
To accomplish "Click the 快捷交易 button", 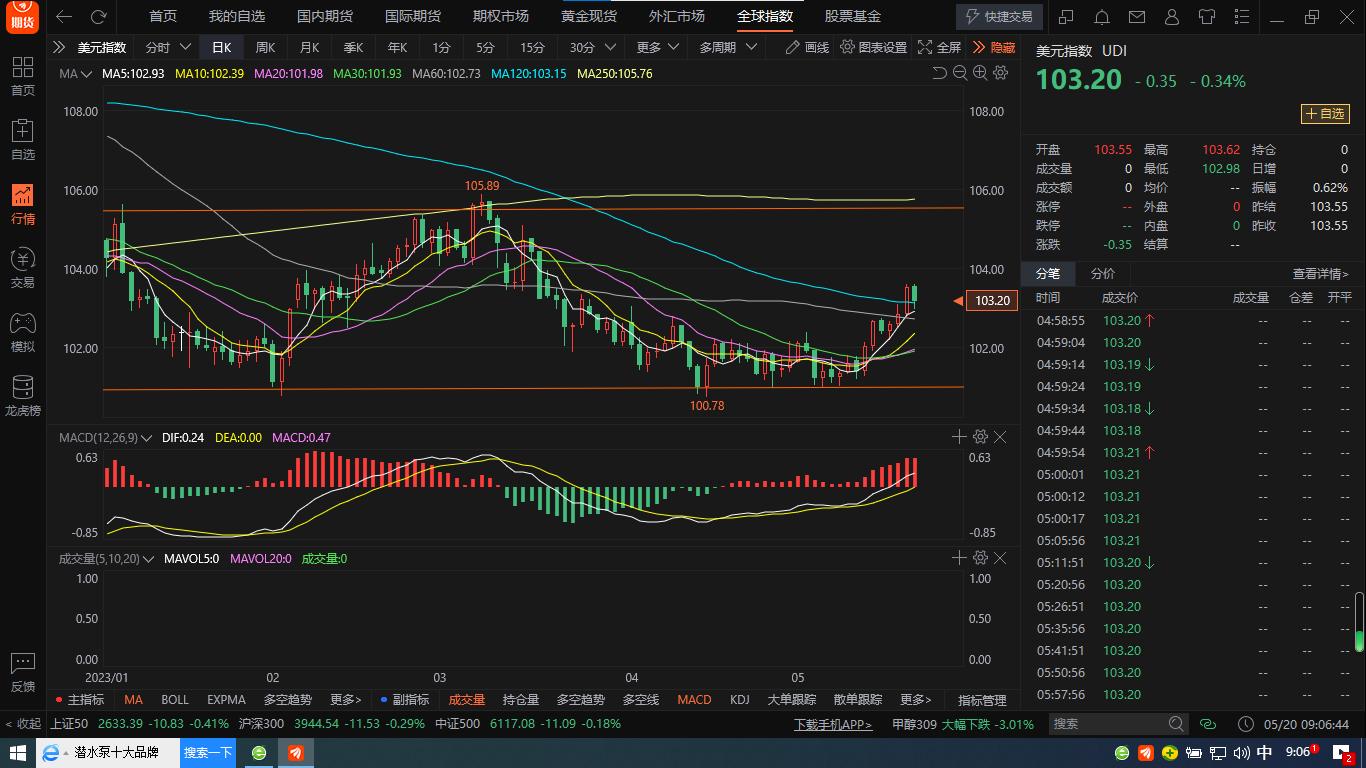I will pyautogui.click(x=999, y=17).
